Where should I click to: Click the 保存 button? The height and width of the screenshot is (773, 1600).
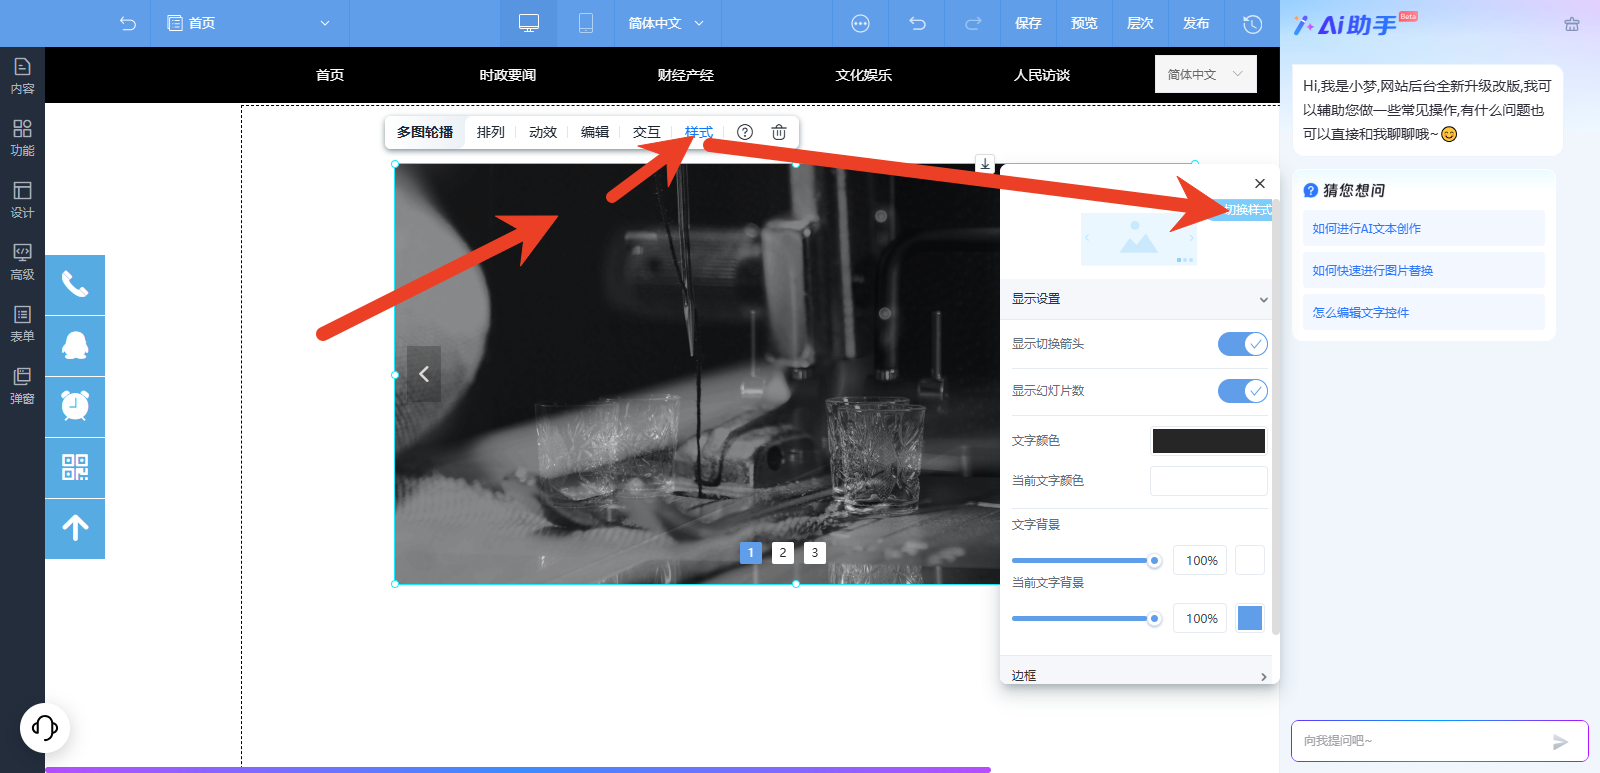click(1028, 23)
